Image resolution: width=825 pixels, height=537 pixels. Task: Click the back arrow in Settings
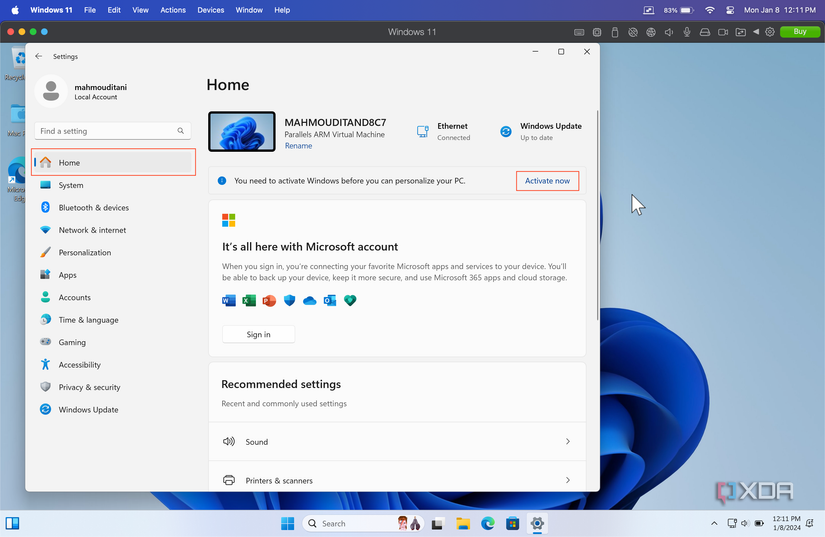coord(38,56)
